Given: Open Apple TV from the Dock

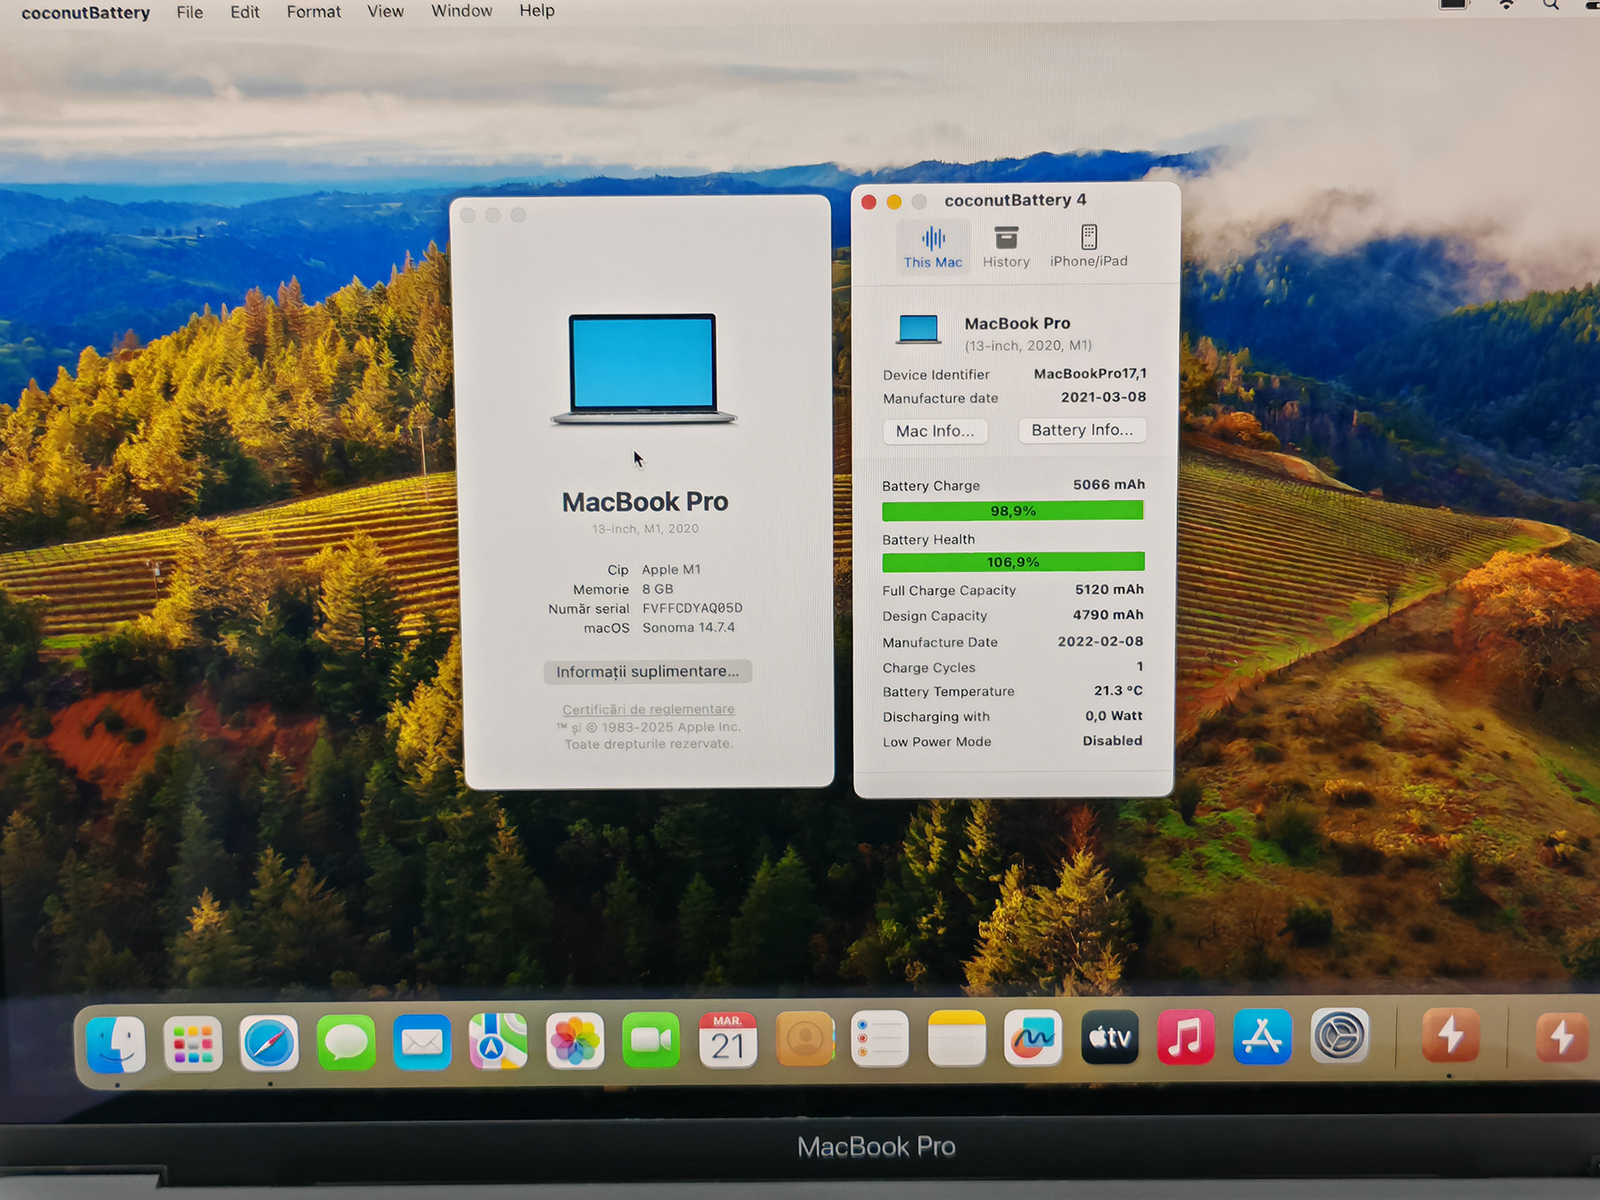Looking at the screenshot, I should pyautogui.click(x=1110, y=1037).
